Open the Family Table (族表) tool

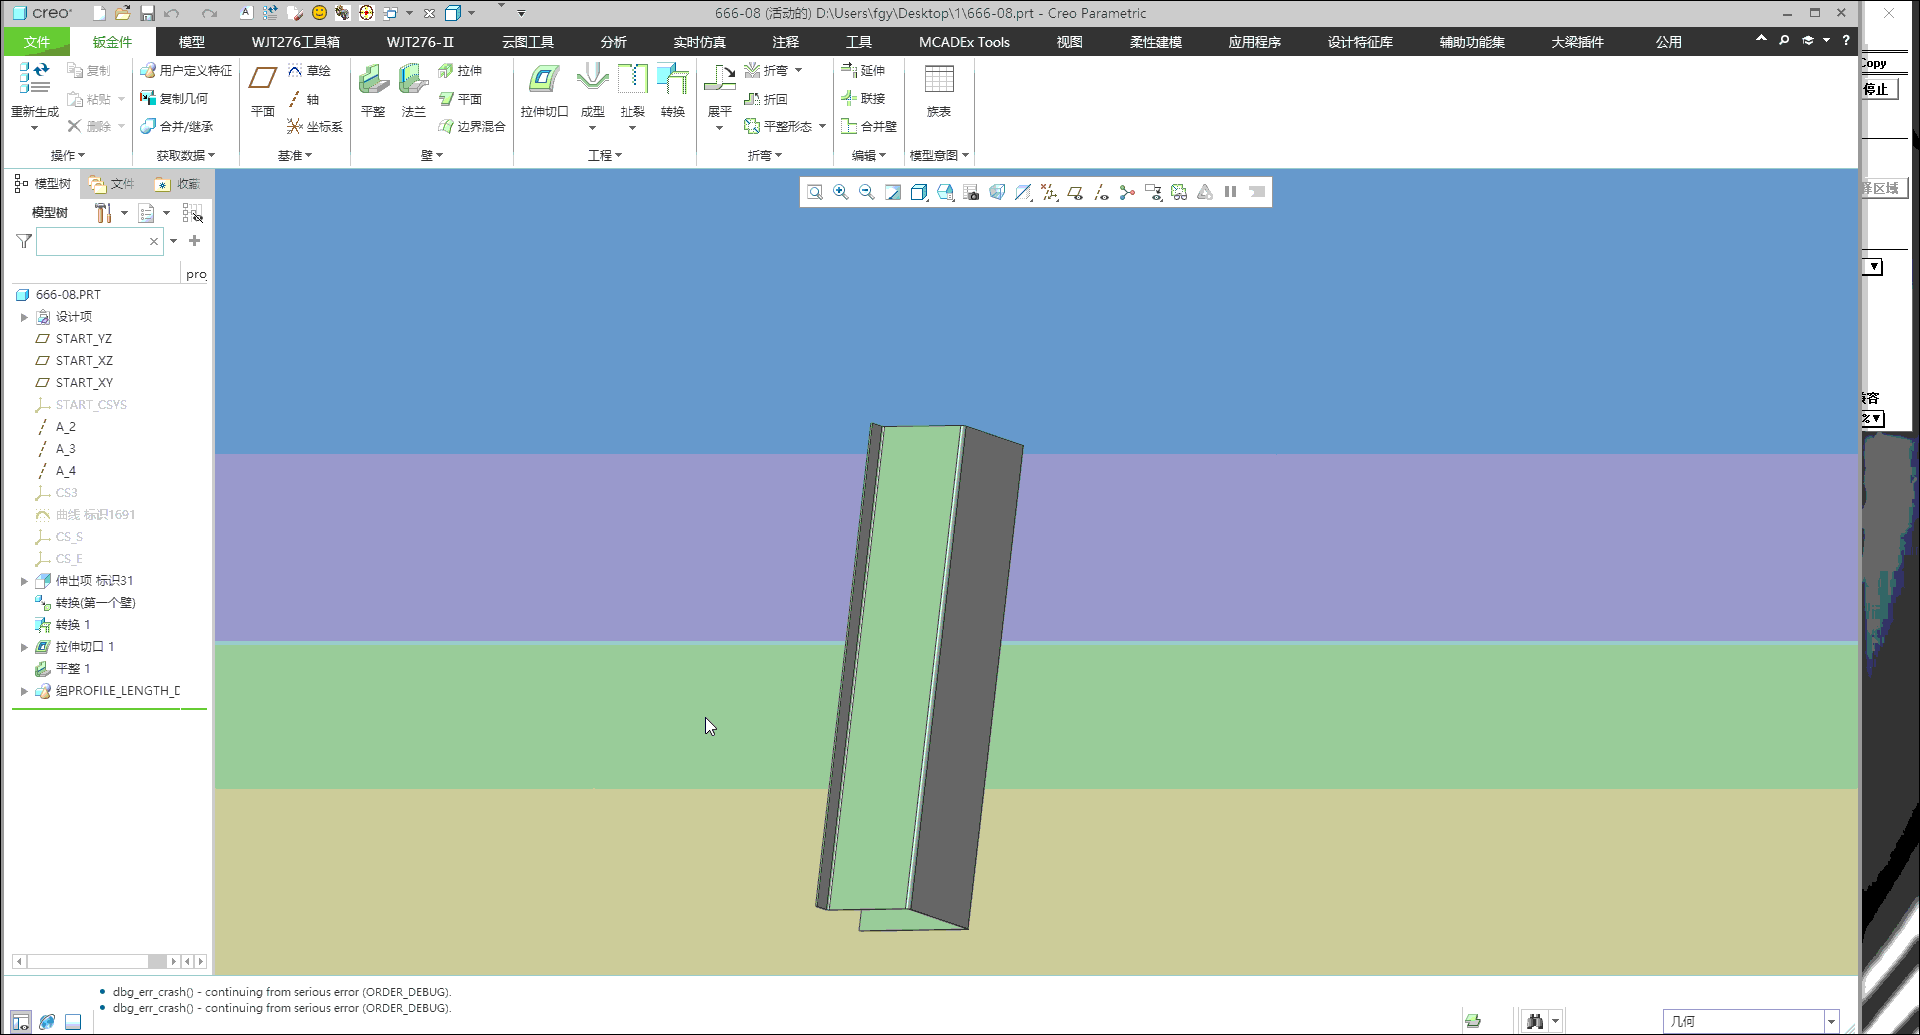[939, 90]
